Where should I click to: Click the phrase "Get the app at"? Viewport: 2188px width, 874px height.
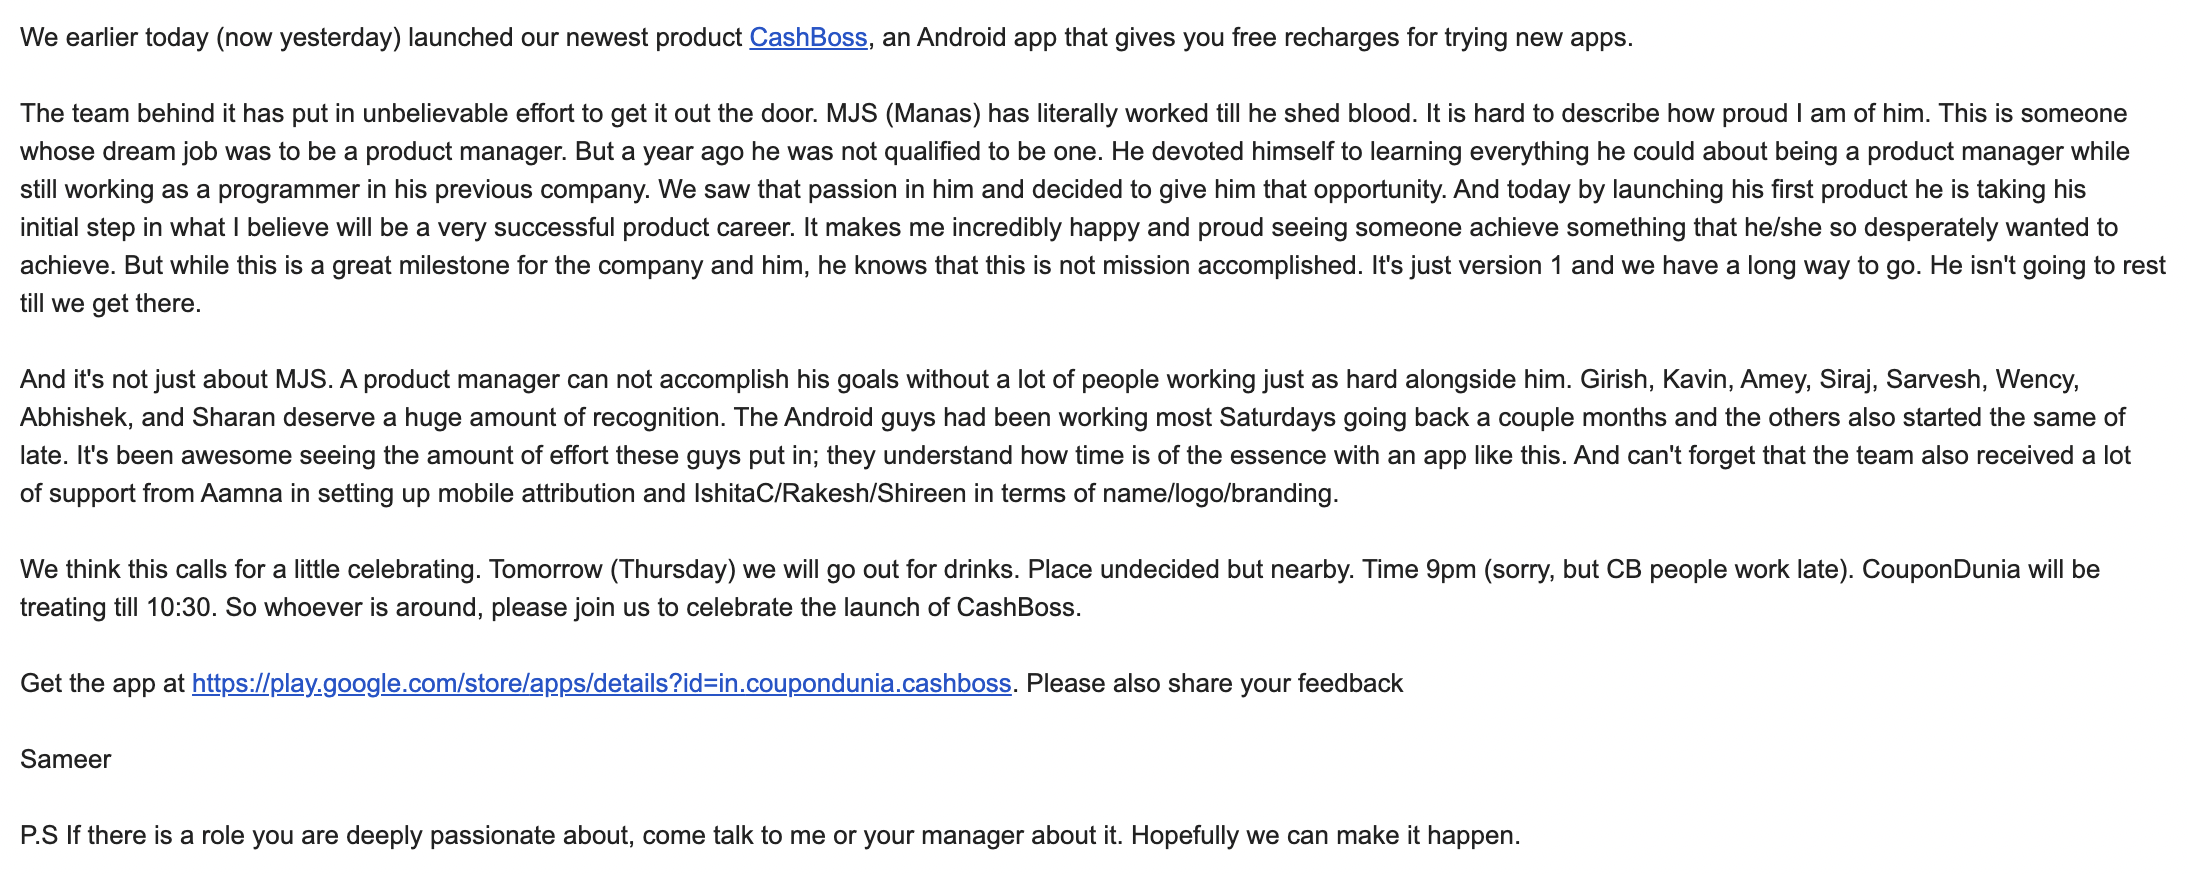point(102,684)
